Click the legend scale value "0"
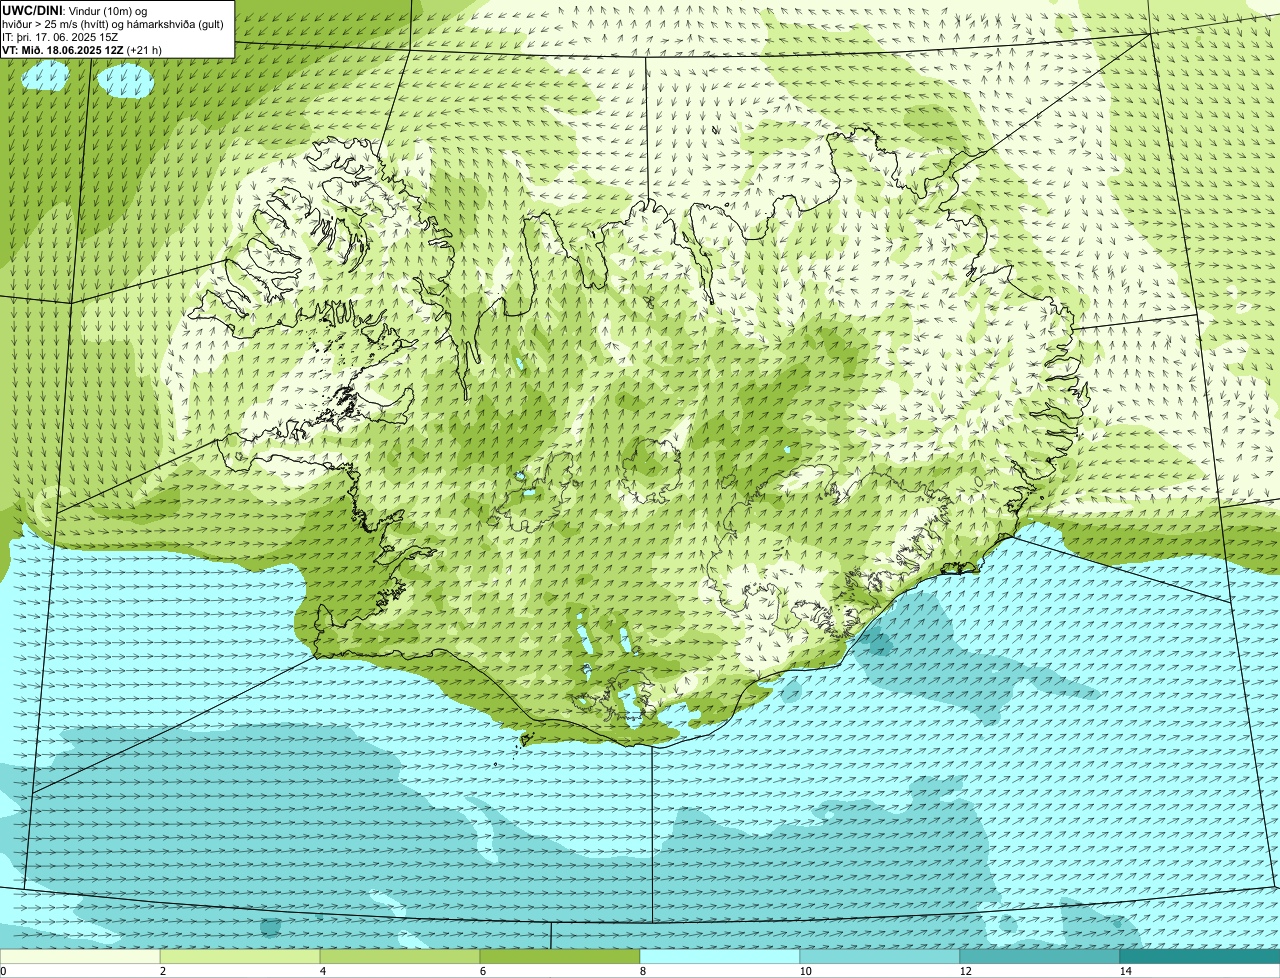The image size is (1280, 978). coord(3,971)
